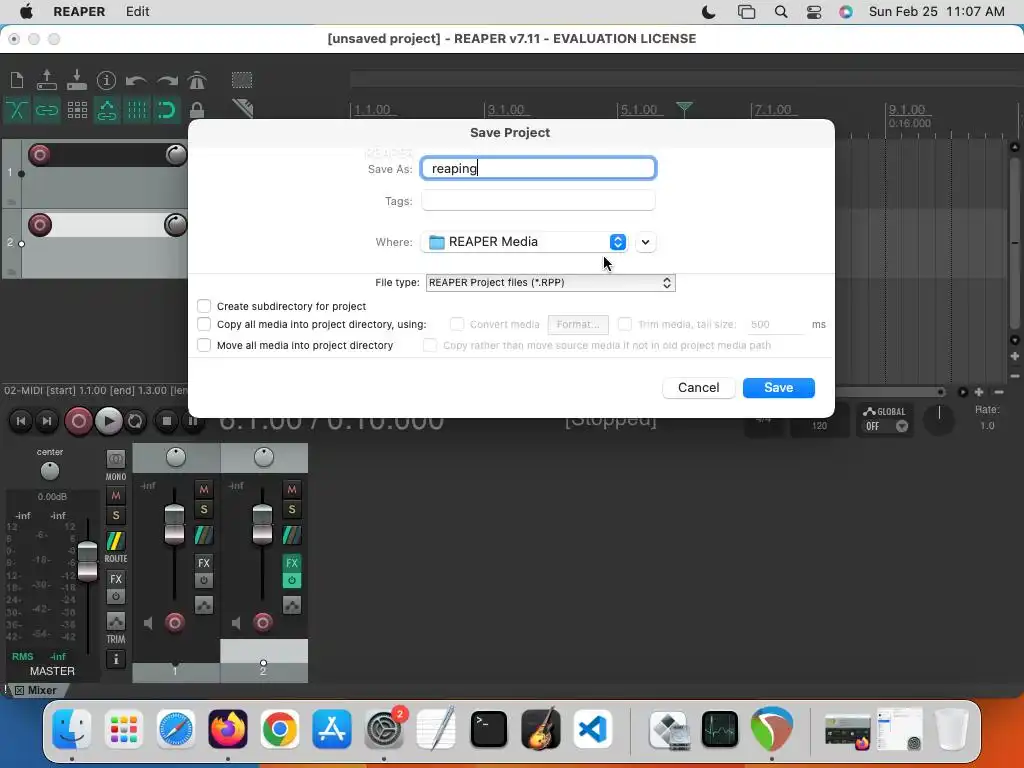The height and width of the screenshot is (768, 1024).
Task: Toggle grid lines toolbar icon
Action: pyautogui.click(x=137, y=110)
